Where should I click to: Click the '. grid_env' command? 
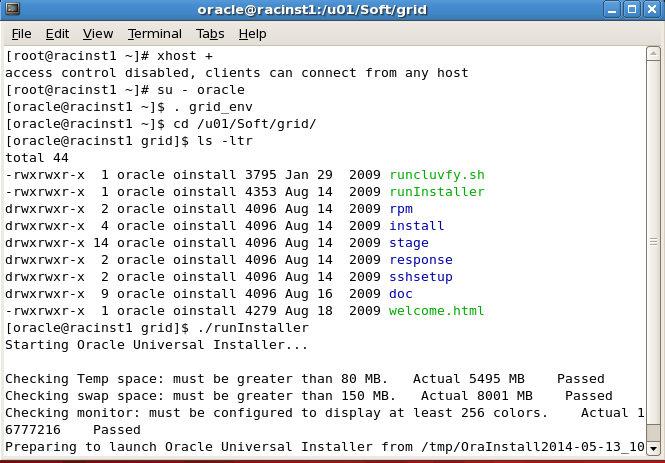[212, 107]
